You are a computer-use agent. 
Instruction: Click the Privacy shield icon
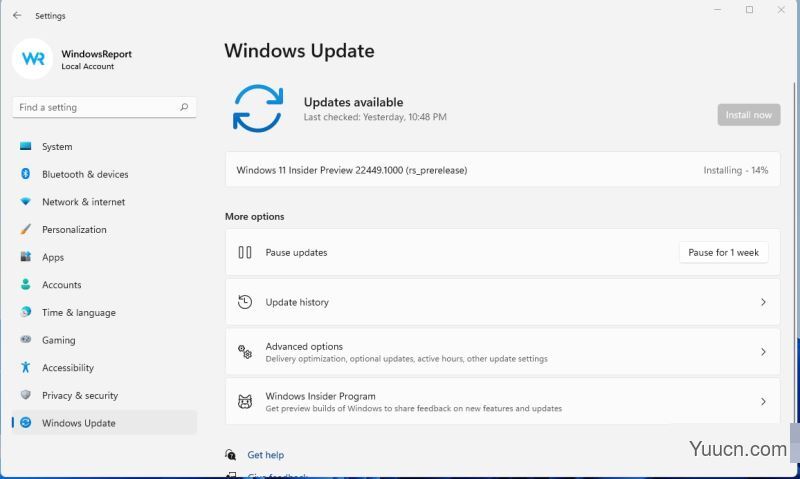[x=26, y=394]
